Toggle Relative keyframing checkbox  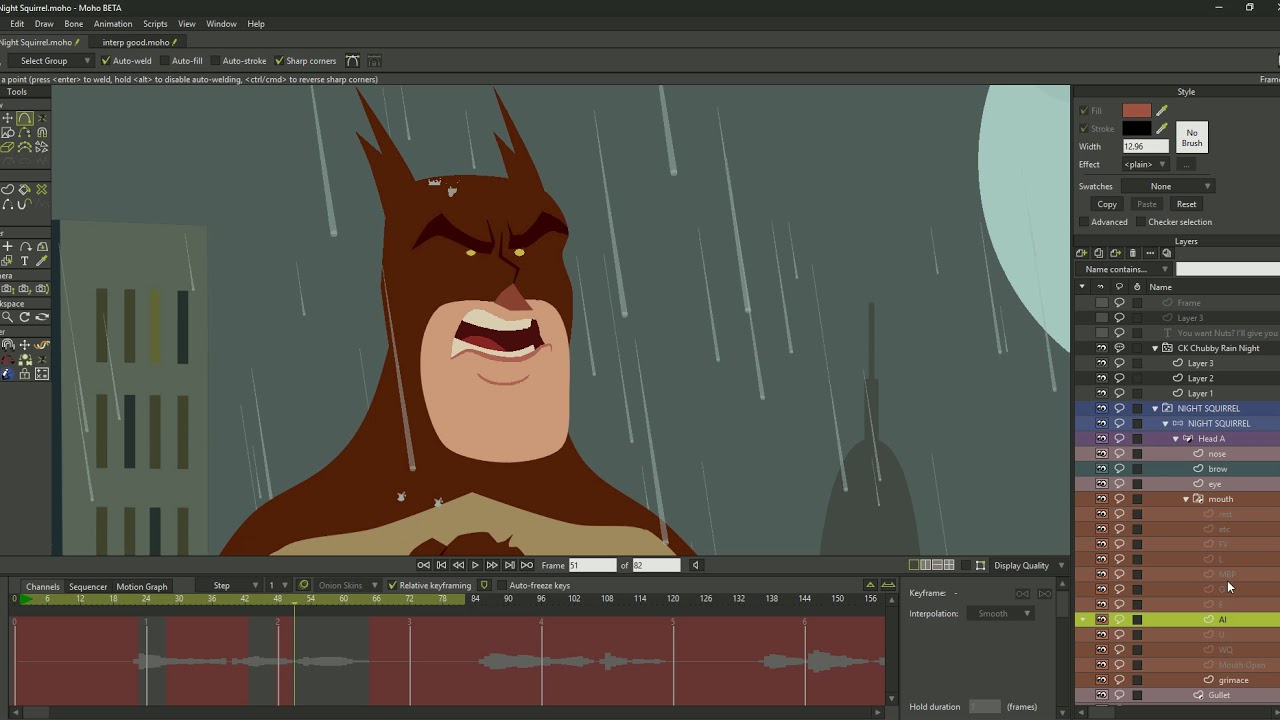pos(392,585)
